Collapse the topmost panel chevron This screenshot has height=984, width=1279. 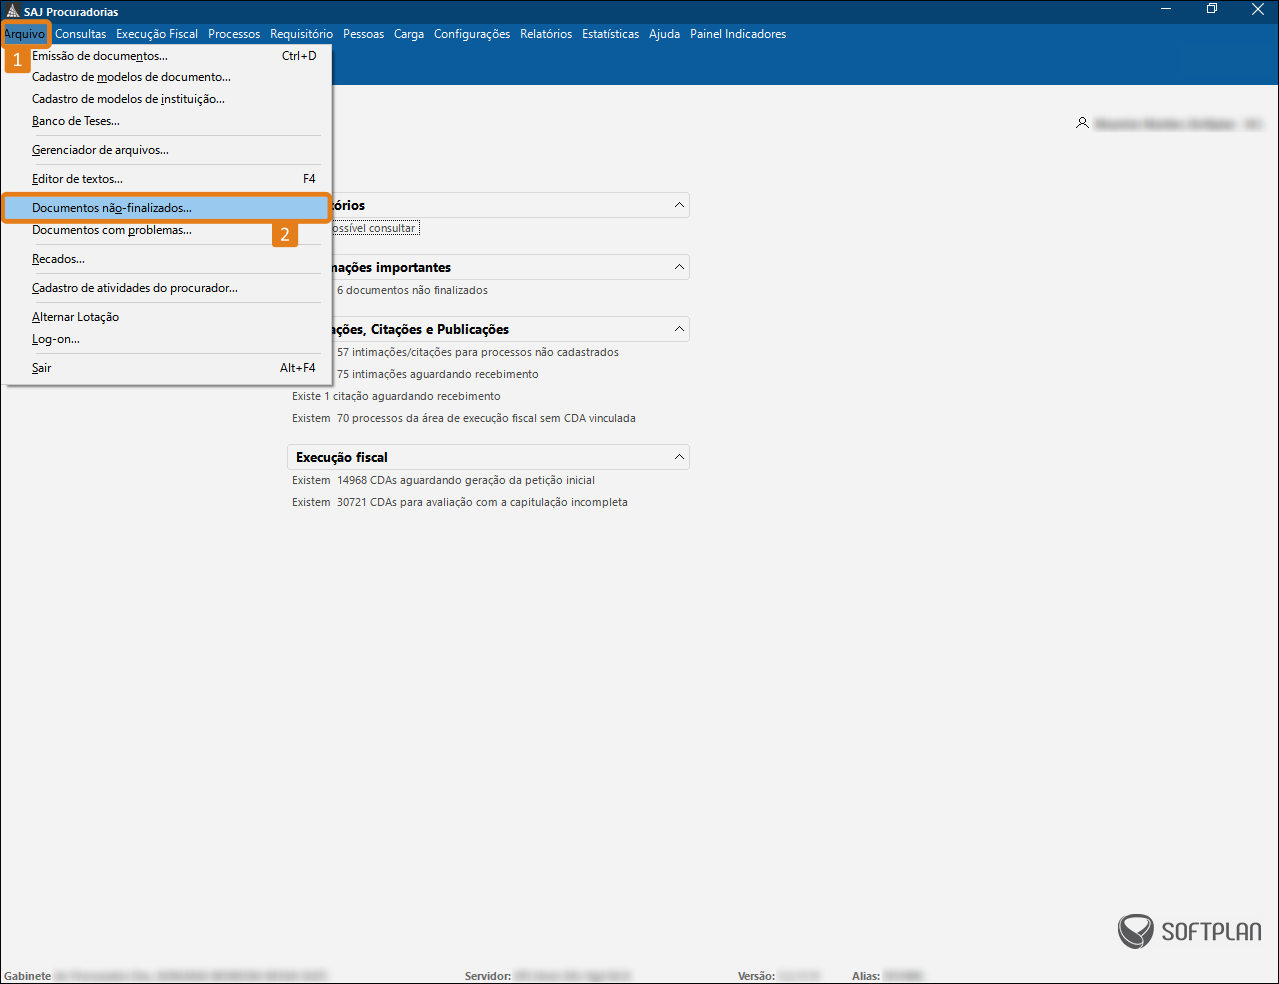(679, 205)
